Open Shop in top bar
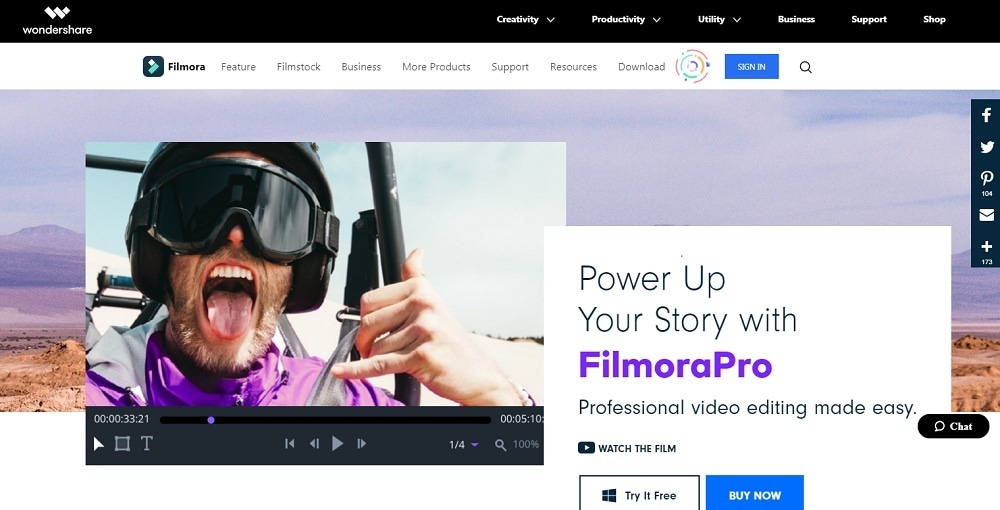The height and width of the screenshot is (510, 1000). pyautogui.click(x=934, y=19)
